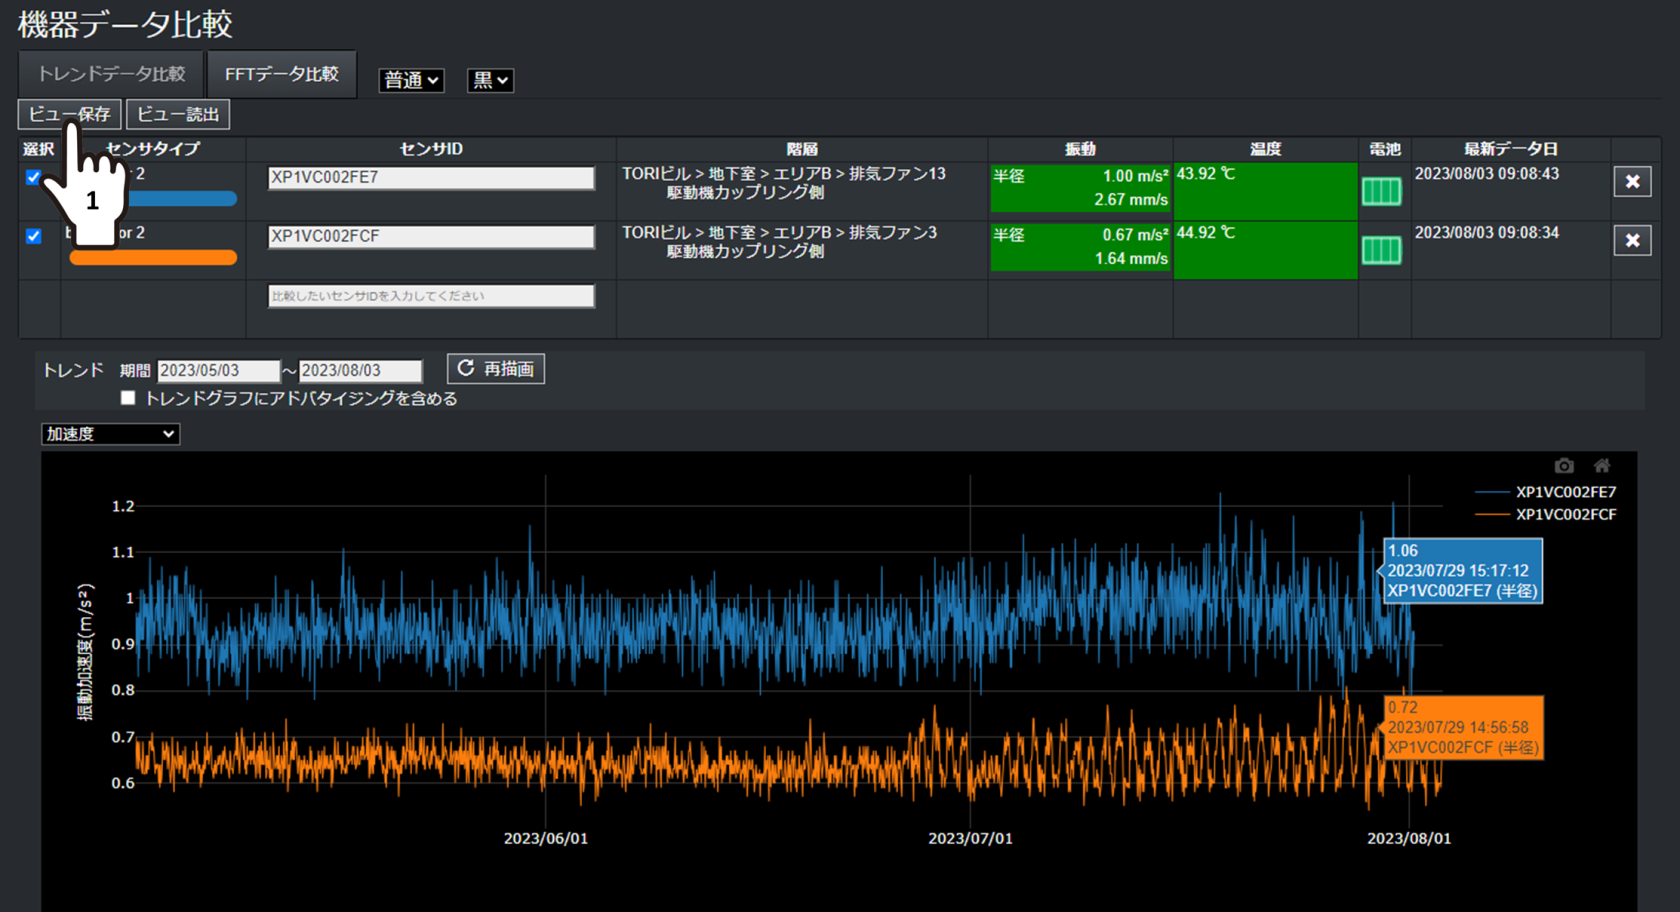
Task: Click 電池 column header
Action: pos(1384,149)
